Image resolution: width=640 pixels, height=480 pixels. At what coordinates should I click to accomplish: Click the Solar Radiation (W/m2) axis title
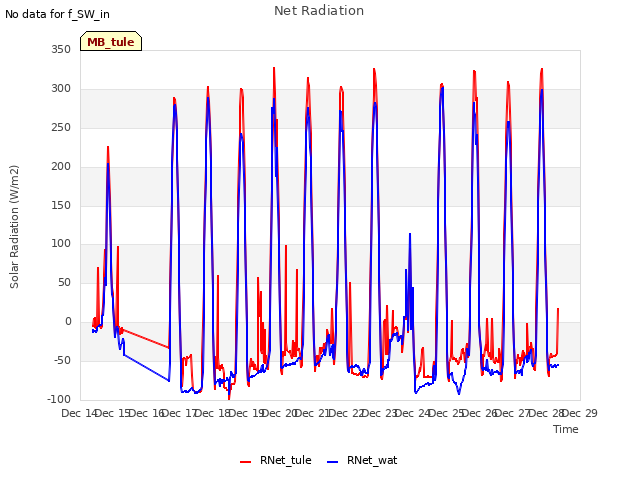14,227
